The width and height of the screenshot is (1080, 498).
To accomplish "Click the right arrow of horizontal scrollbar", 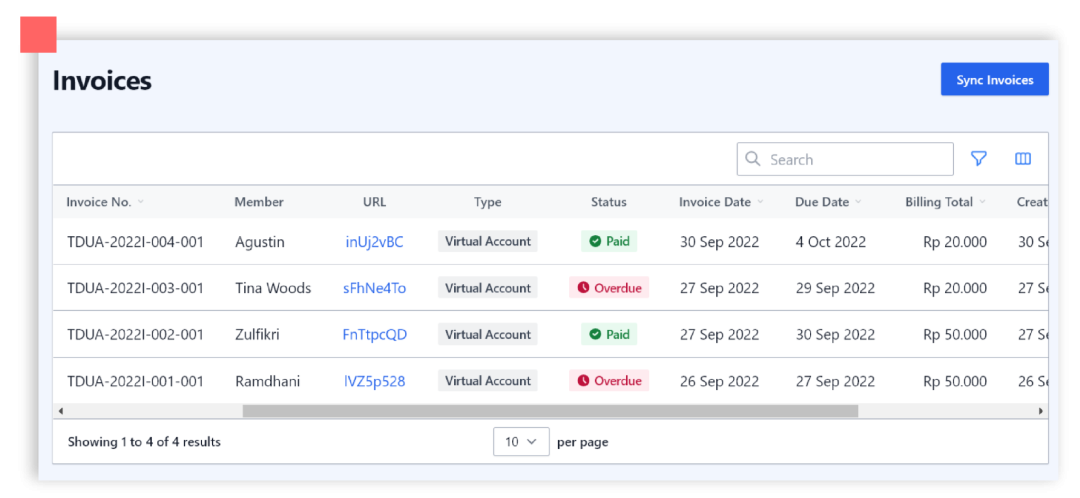I will click(x=1041, y=411).
